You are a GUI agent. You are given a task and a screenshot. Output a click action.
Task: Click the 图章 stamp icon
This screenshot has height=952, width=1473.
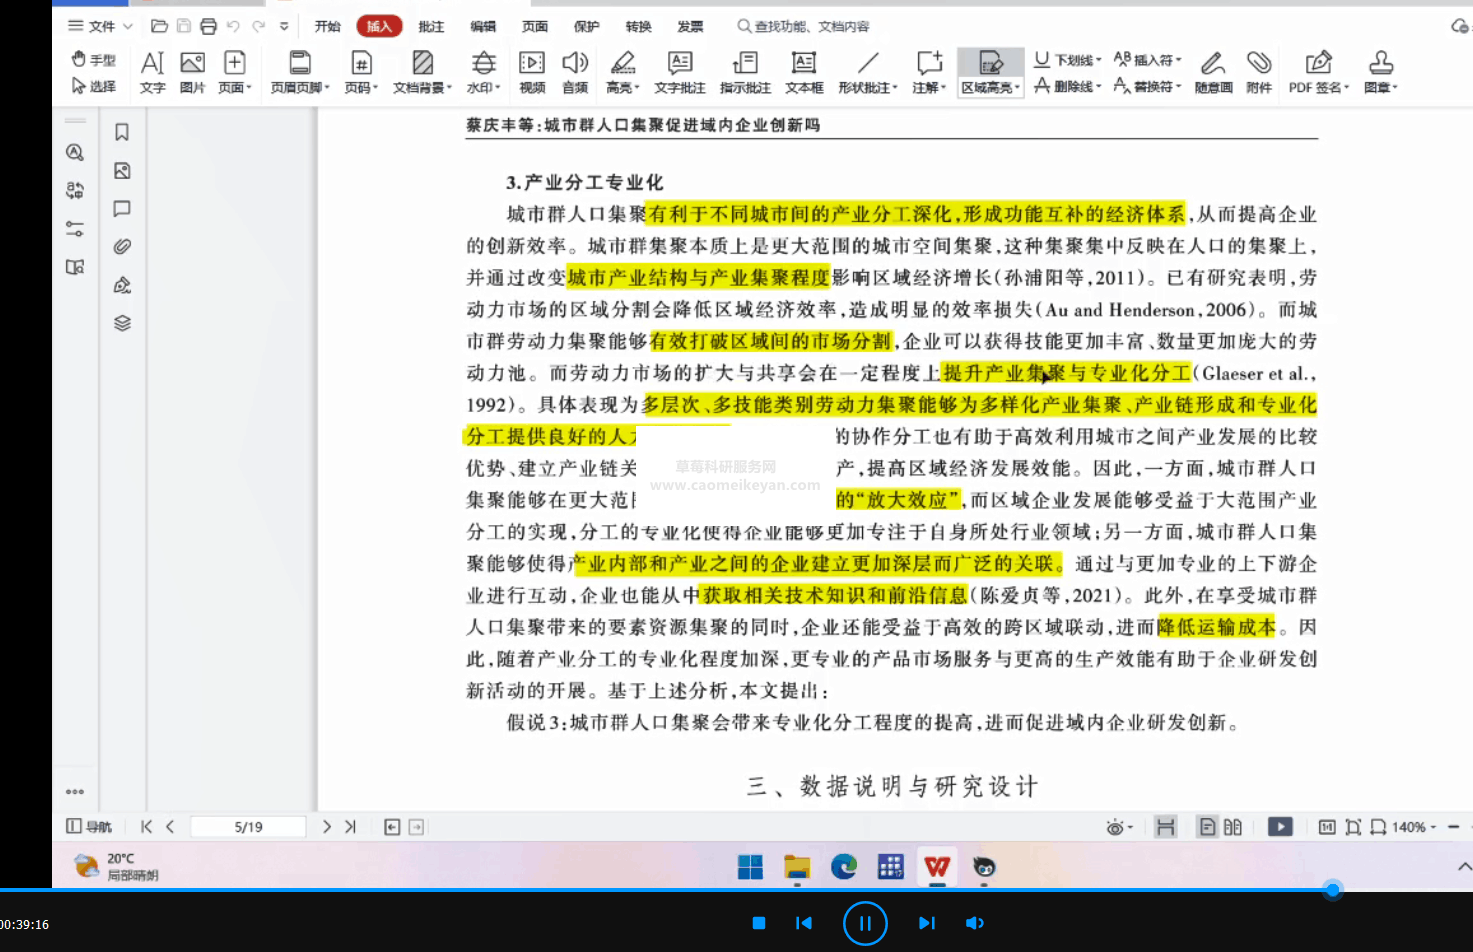tap(1381, 73)
